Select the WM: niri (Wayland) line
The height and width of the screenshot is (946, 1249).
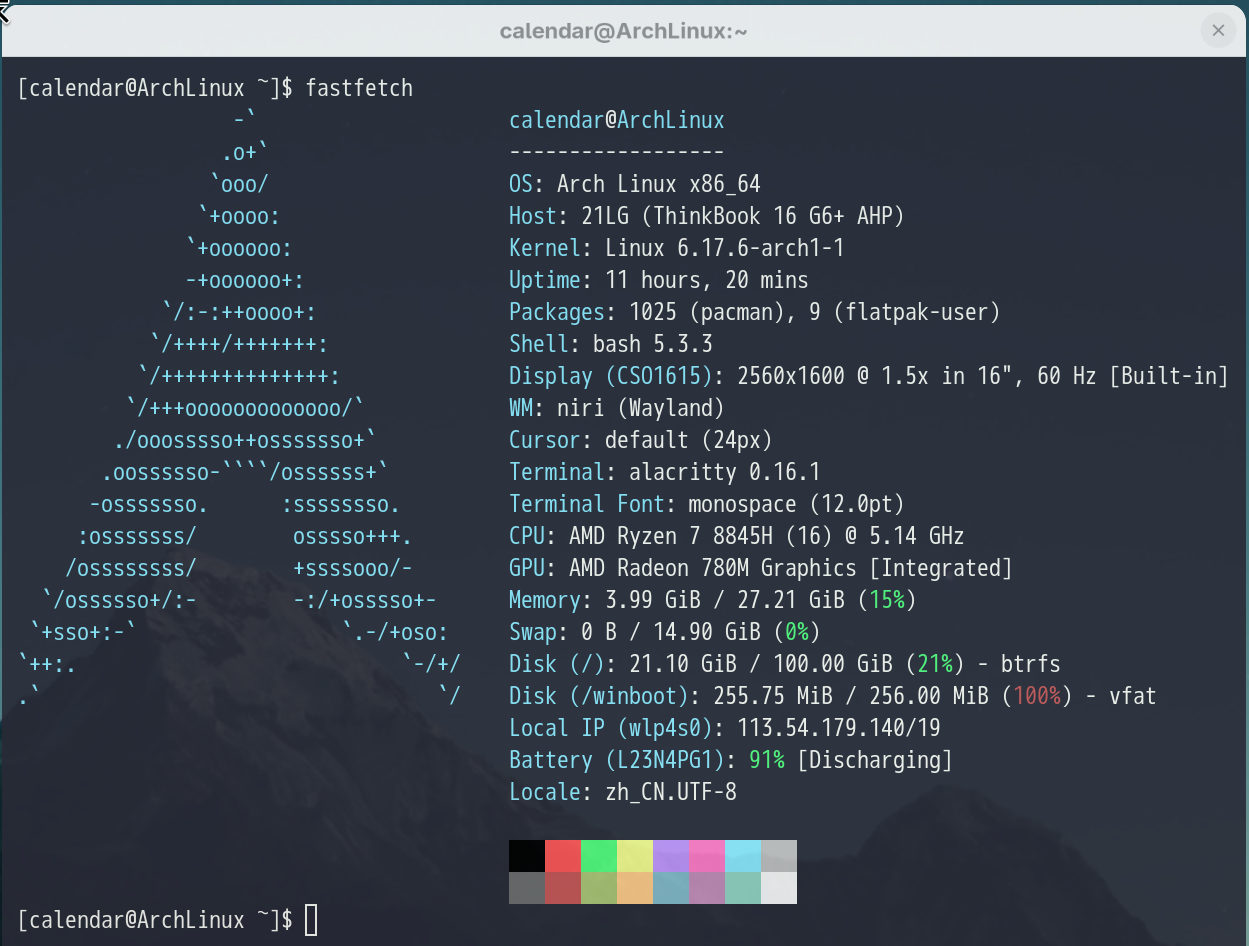pos(617,408)
